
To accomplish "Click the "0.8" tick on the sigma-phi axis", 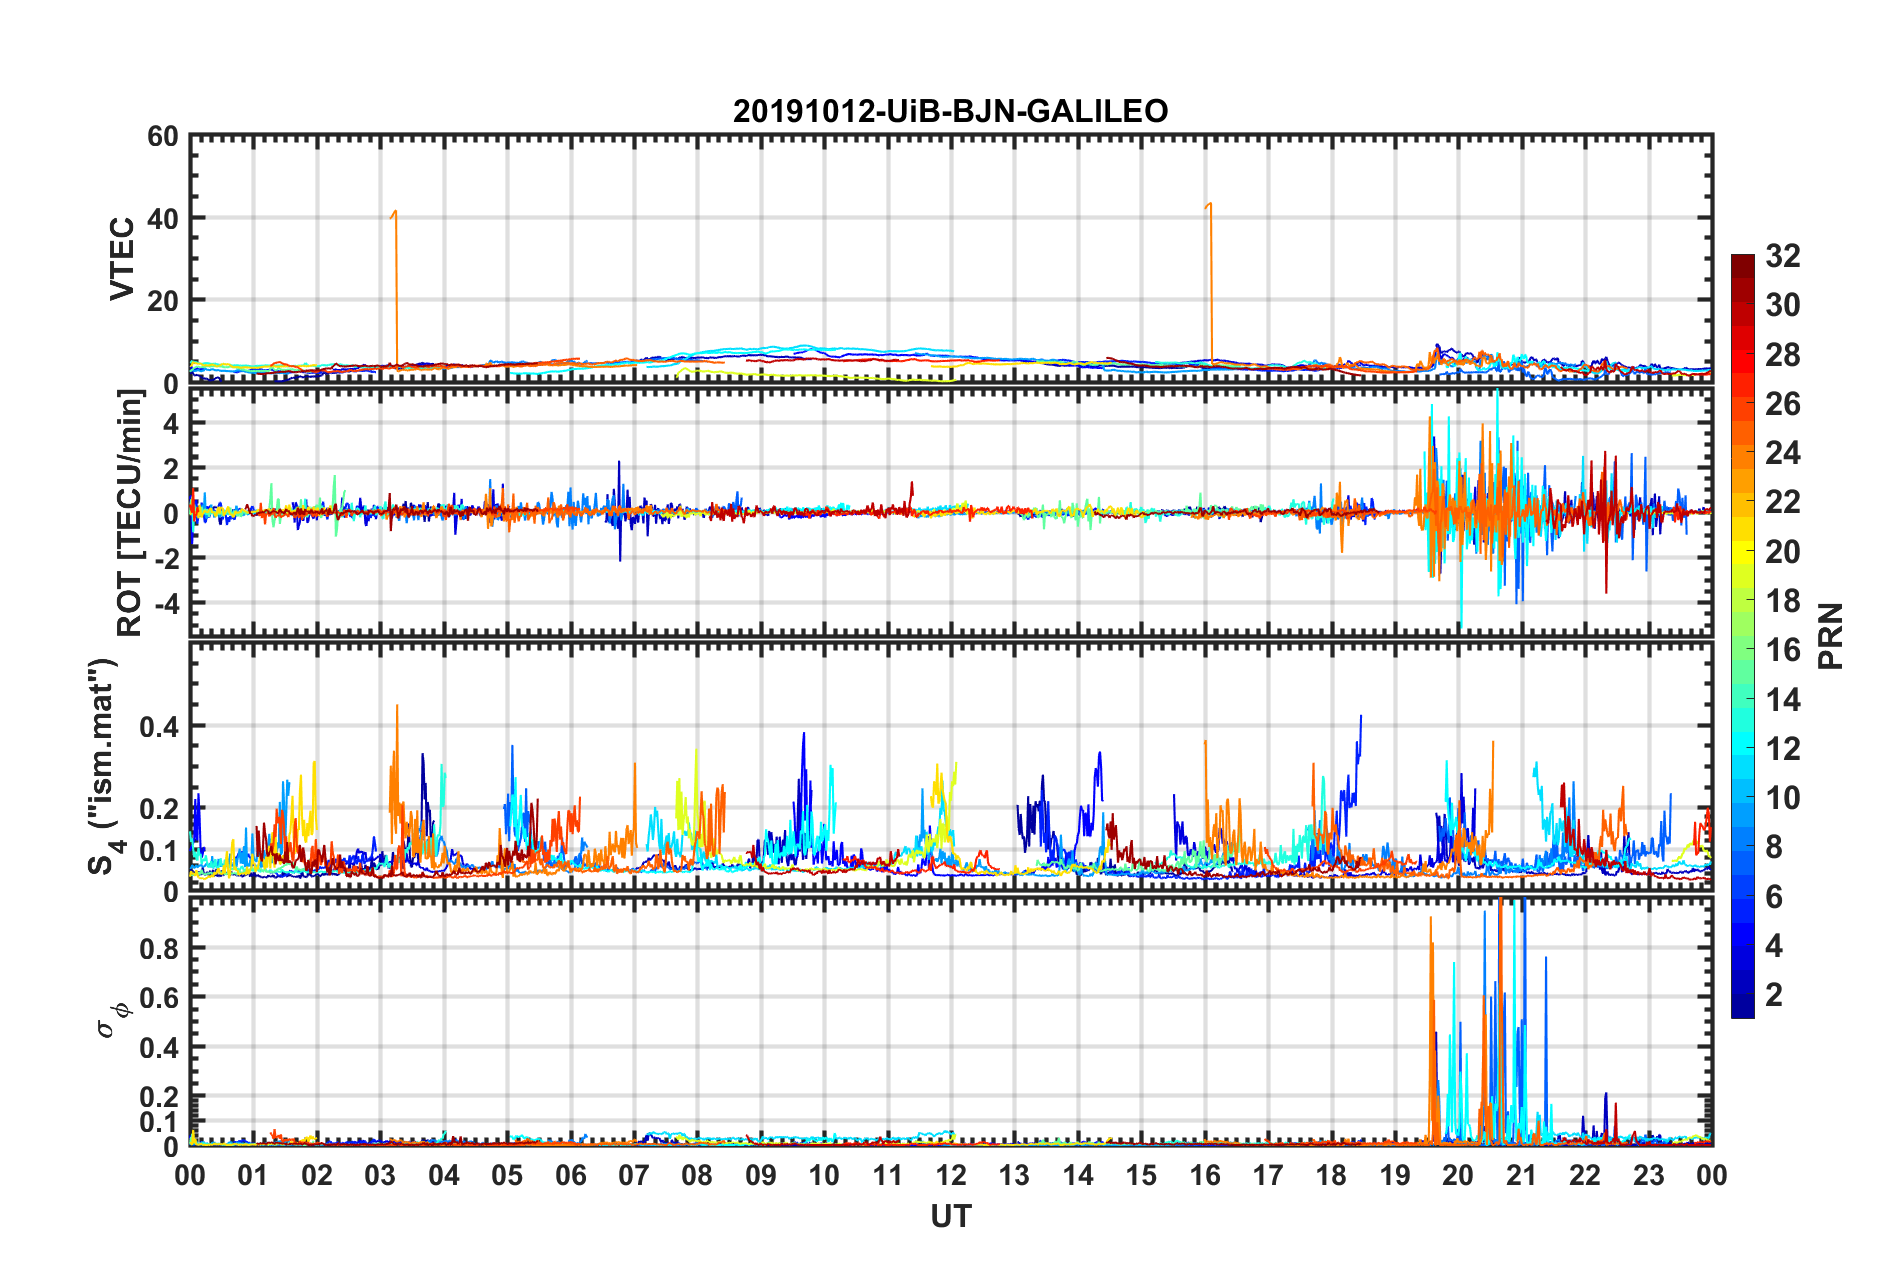I will (159, 948).
